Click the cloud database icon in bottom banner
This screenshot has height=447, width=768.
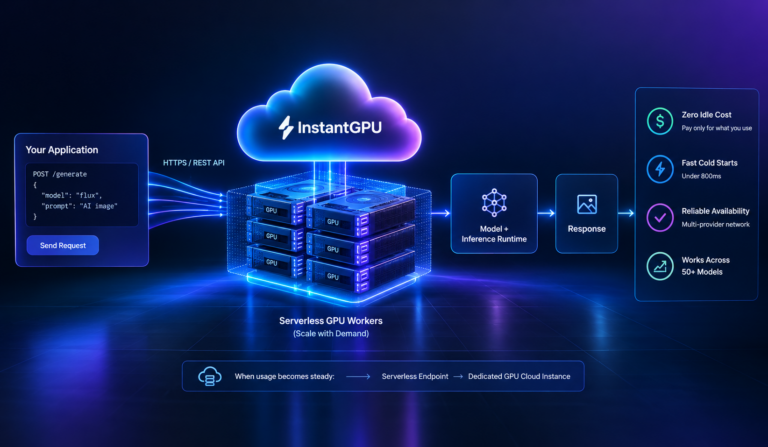[210, 376]
